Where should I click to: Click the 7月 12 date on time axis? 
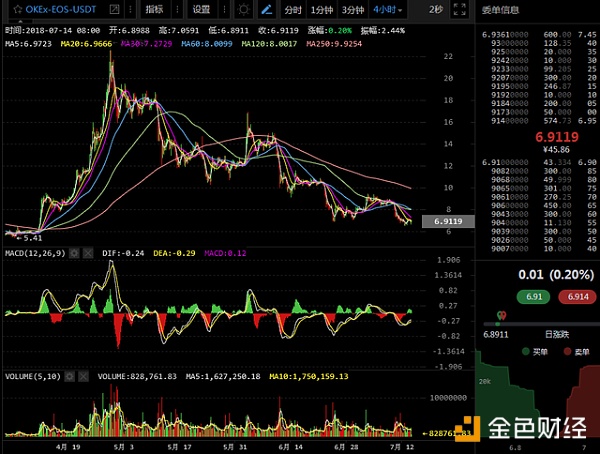pyautogui.click(x=402, y=447)
